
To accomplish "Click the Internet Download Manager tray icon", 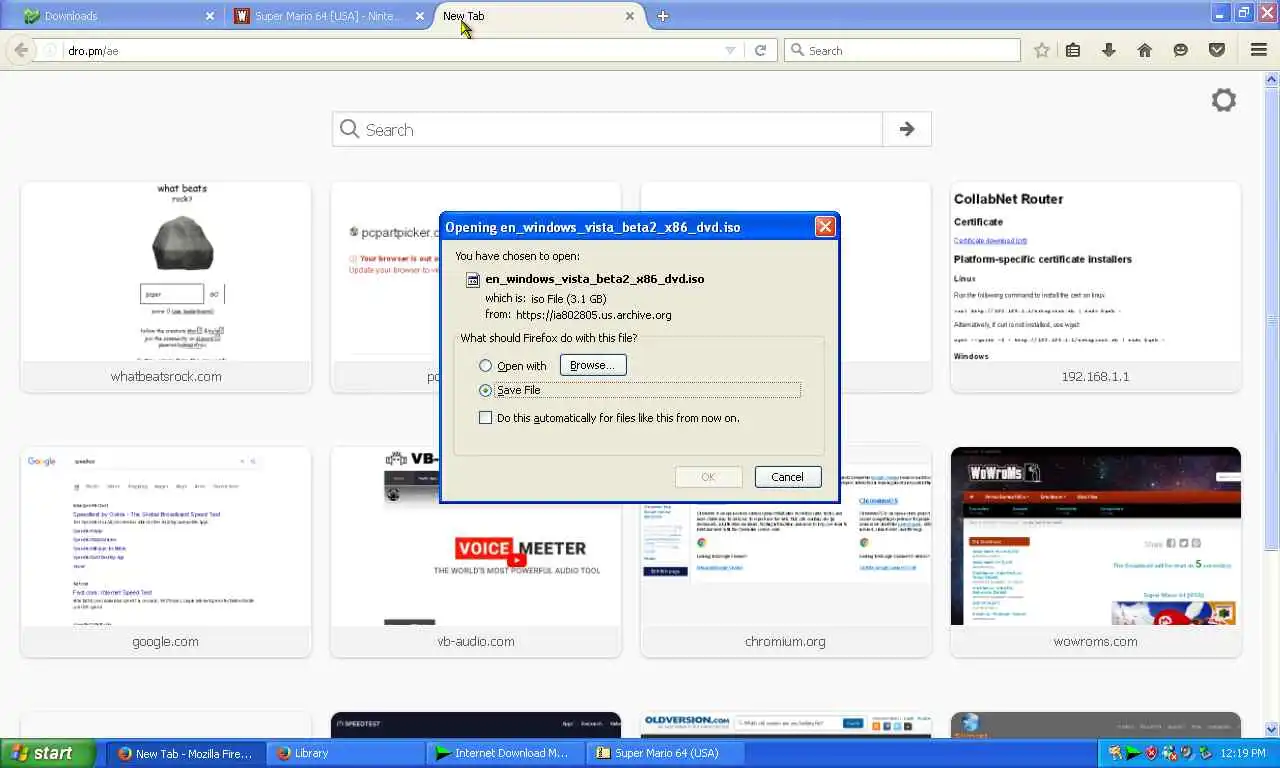I will coord(1133,753).
